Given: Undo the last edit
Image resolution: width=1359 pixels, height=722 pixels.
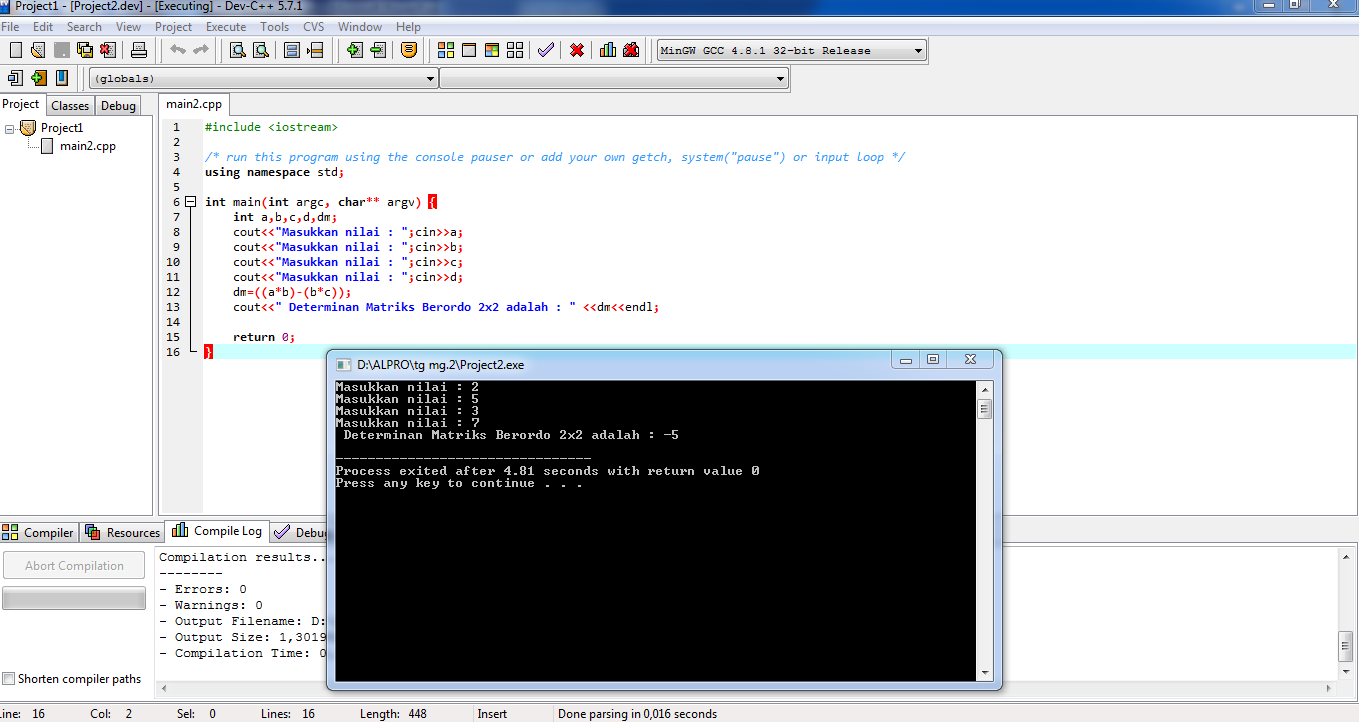Looking at the screenshot, I should coord(178,50).
